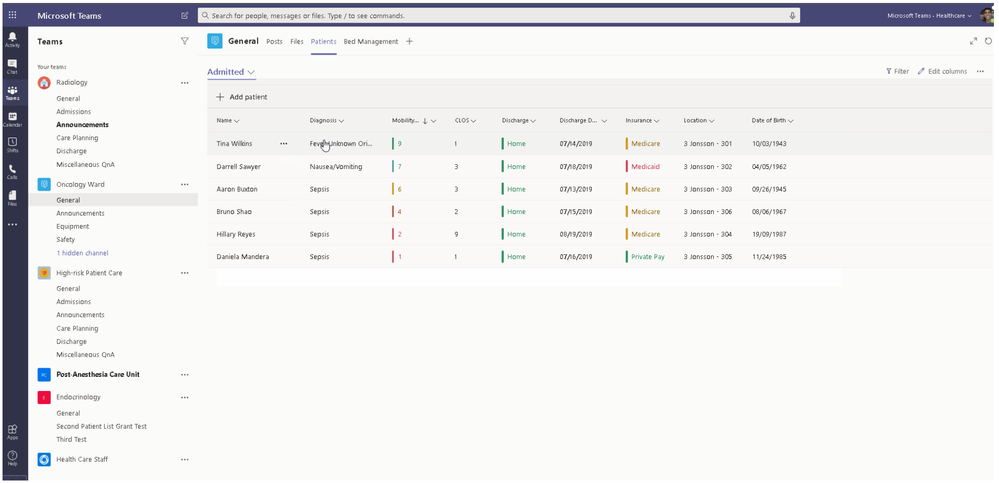The width and height of the screenshot is (999, 483).
Task: Open the Admitted view dropdown
Action: click(231, 72)
